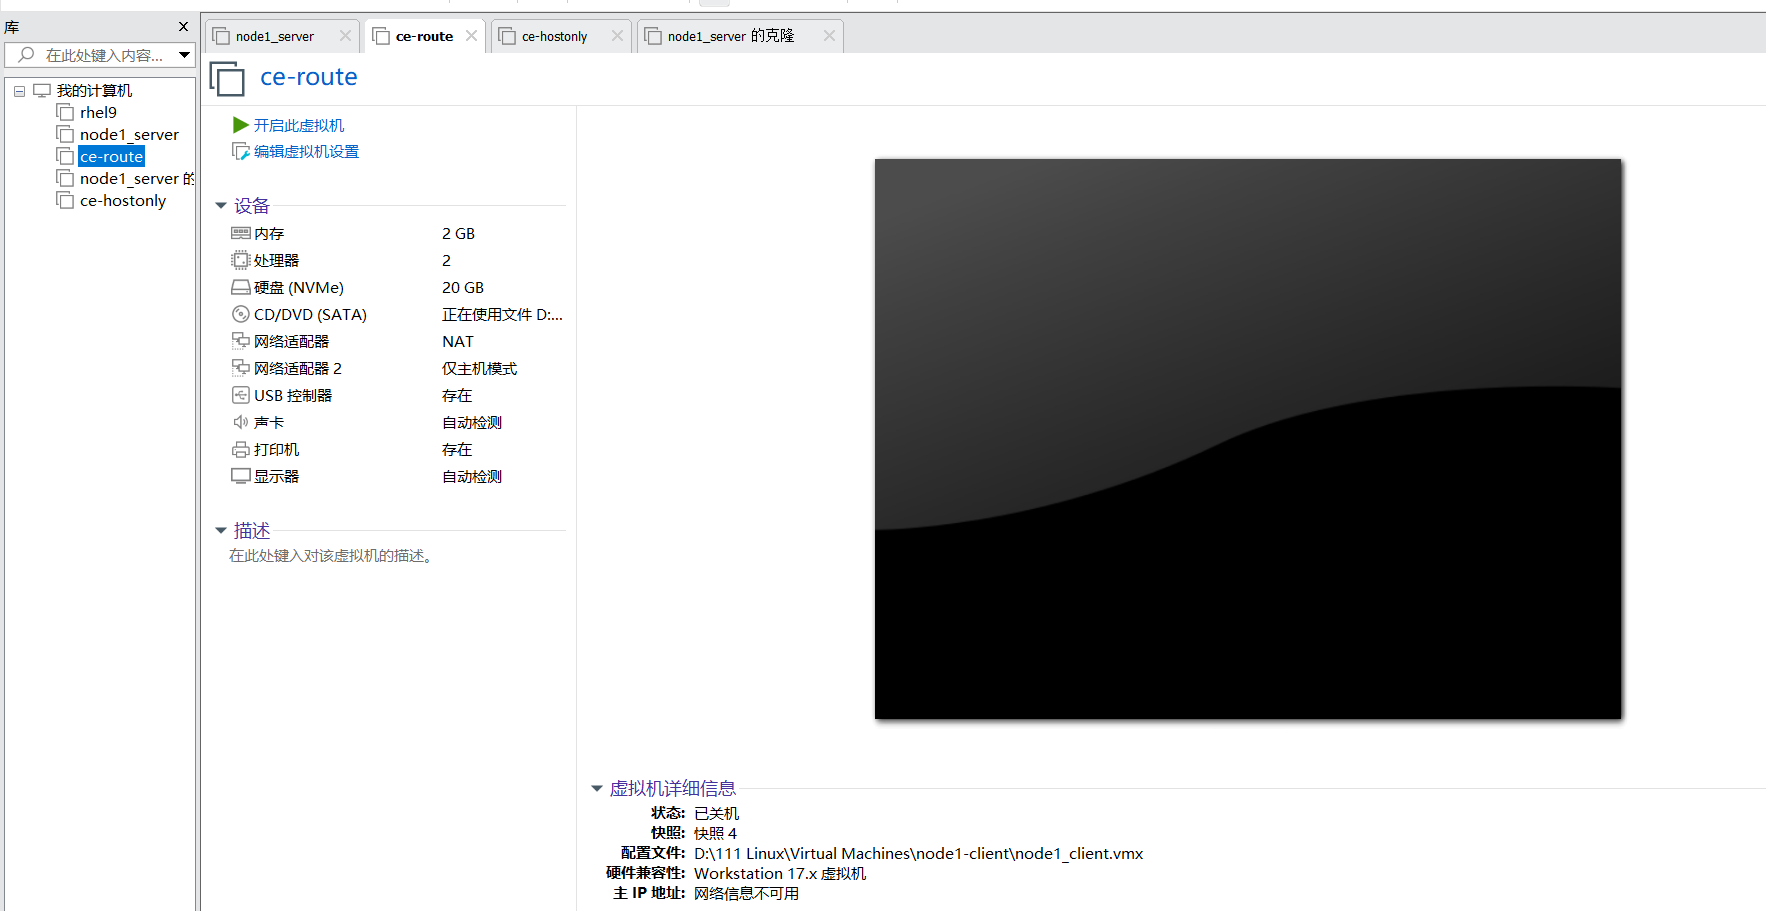Select ce-route in the library tree
Screen dimensions: 1766x911
(111, 156)
